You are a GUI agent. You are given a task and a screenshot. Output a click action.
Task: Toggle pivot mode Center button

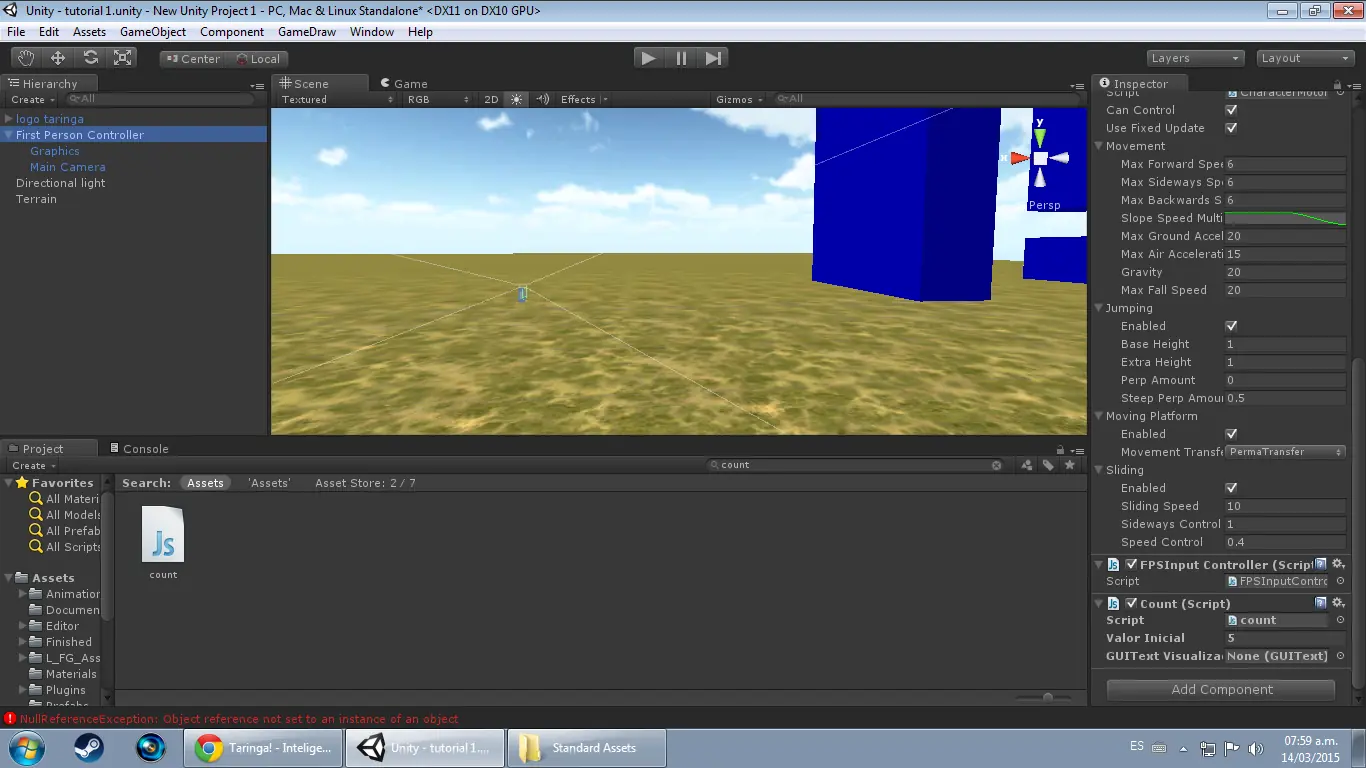point(192,59)
